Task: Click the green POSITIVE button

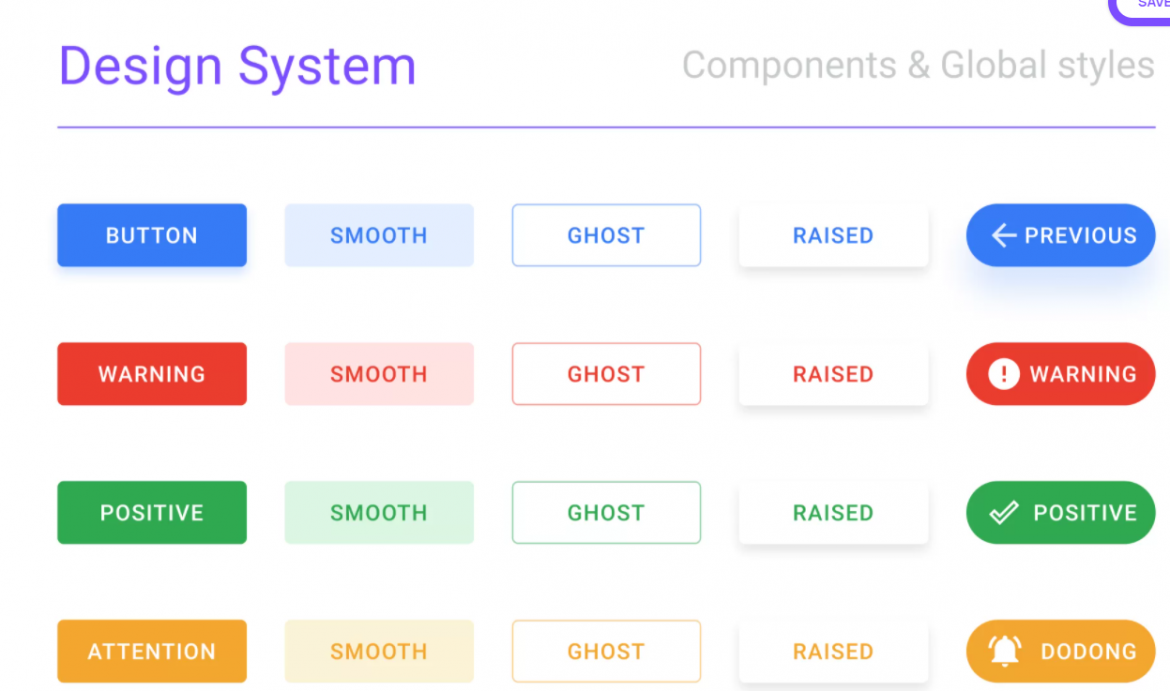Action: tap(151, 512)
